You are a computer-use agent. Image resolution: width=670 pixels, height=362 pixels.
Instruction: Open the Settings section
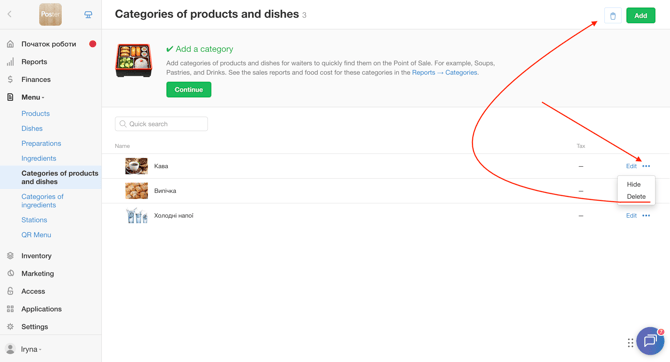[x=35, y=327]
